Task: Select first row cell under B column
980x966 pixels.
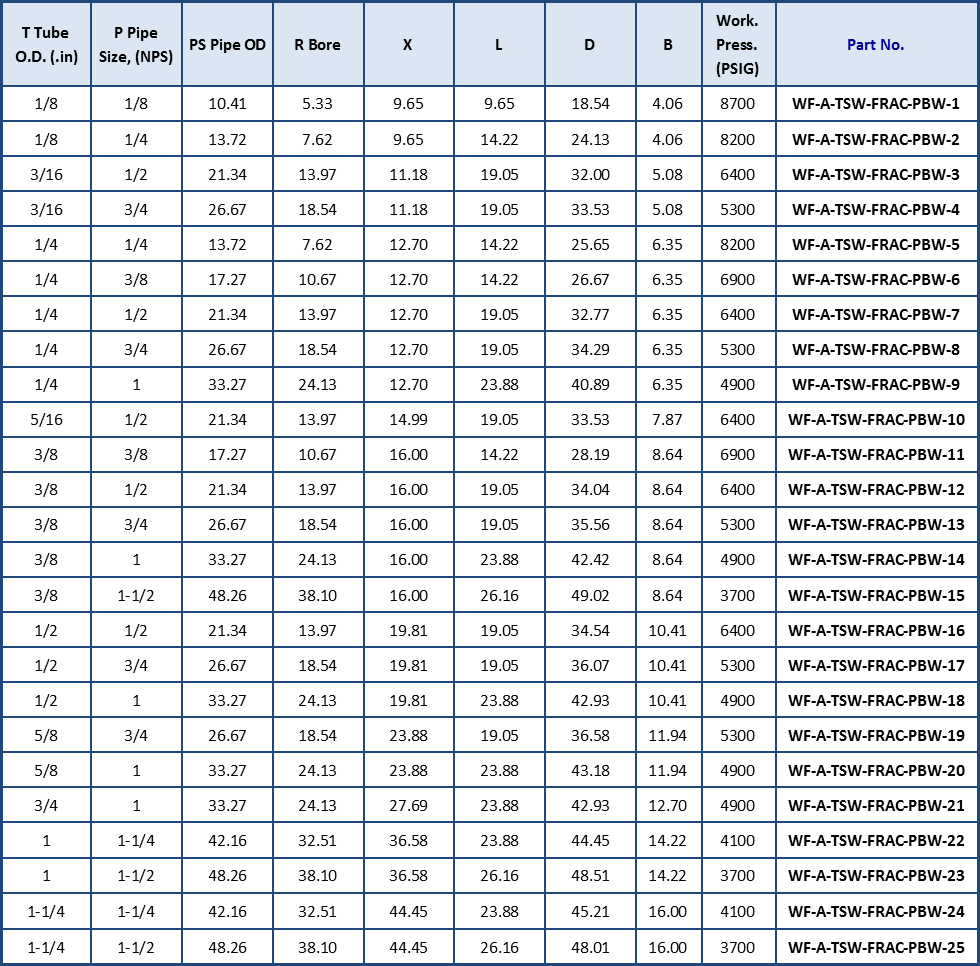Action: click(x=668, y=104)
